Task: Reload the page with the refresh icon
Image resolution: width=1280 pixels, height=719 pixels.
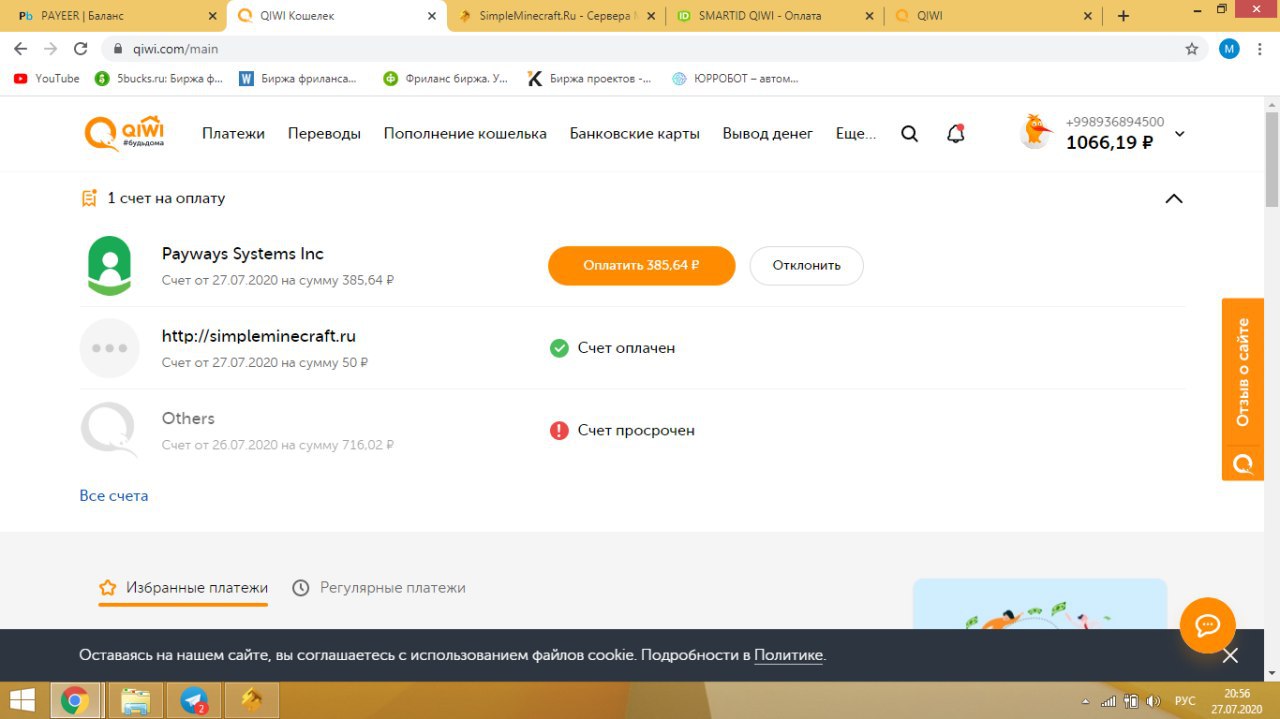Action: click(81, 48)
